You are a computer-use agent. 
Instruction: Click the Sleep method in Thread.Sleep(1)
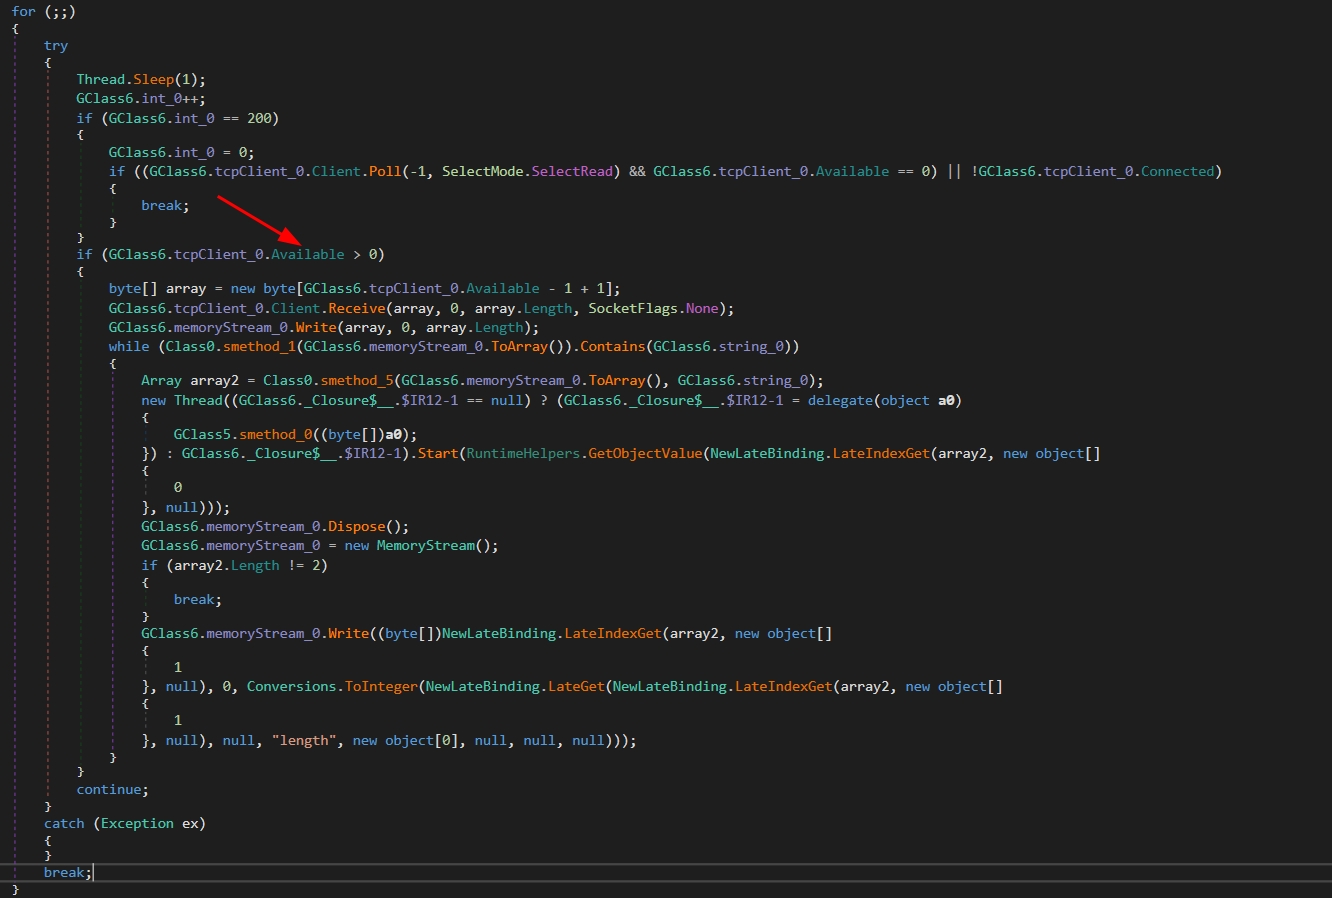[153, 79]
